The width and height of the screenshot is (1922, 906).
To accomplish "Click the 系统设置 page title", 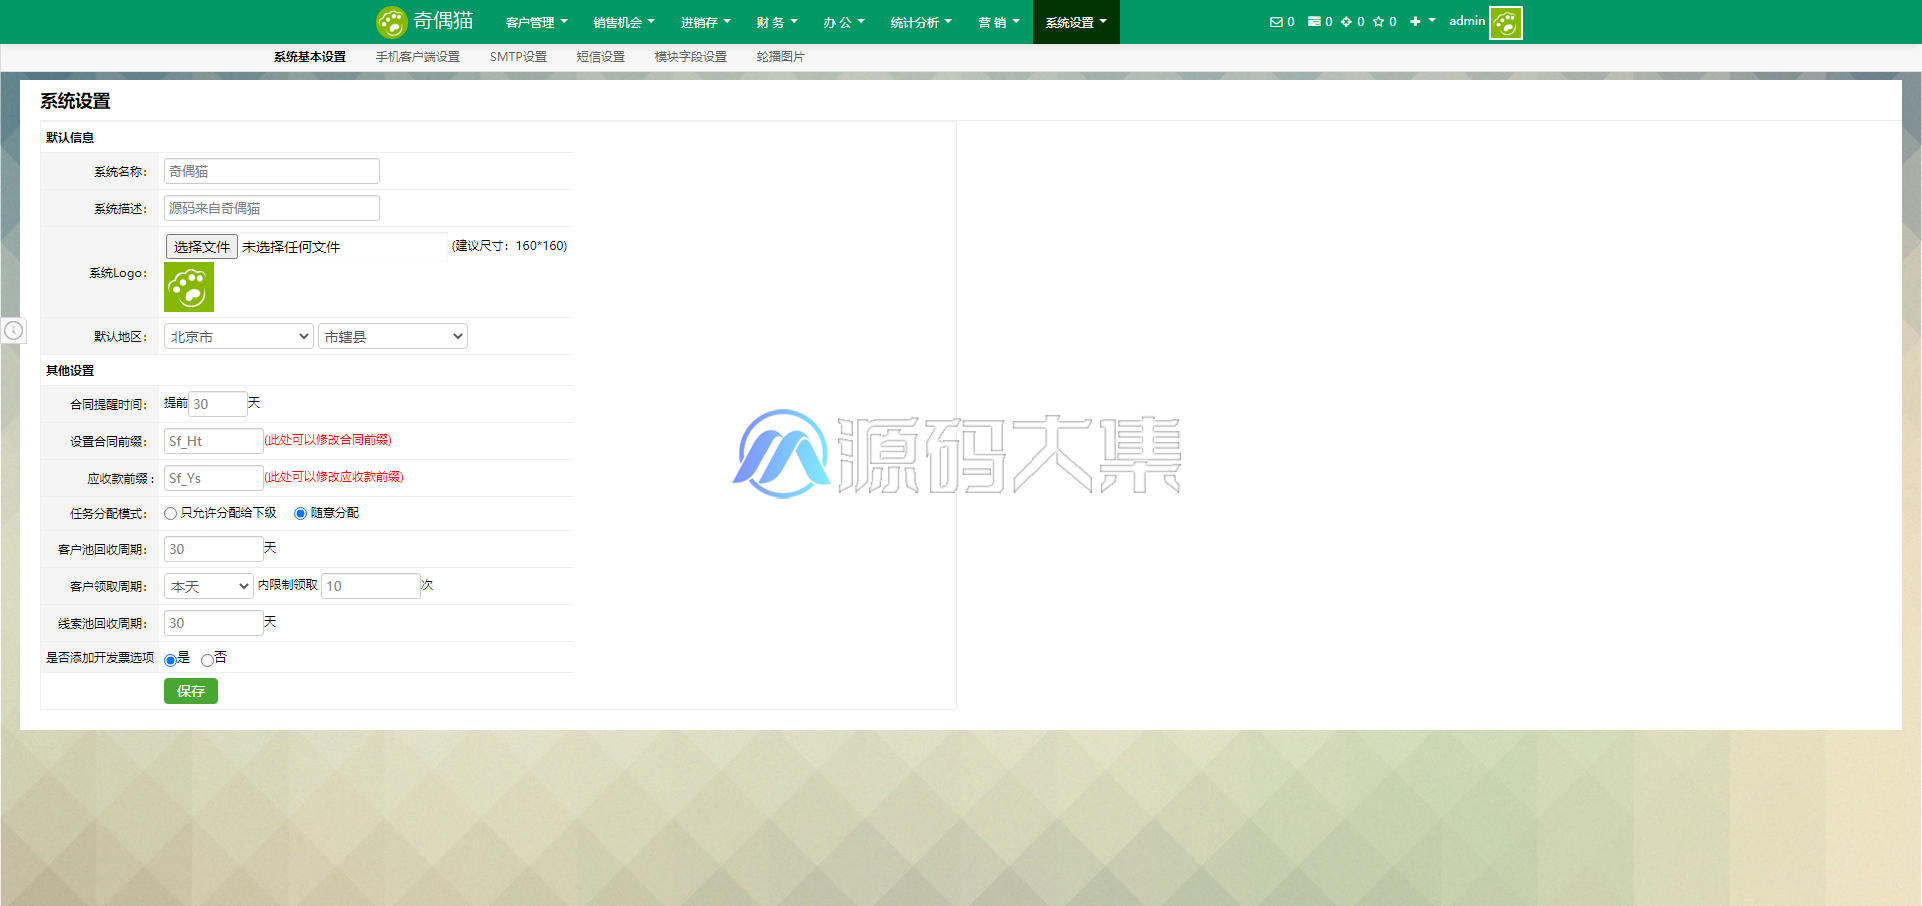I will [x=75, y=101].
